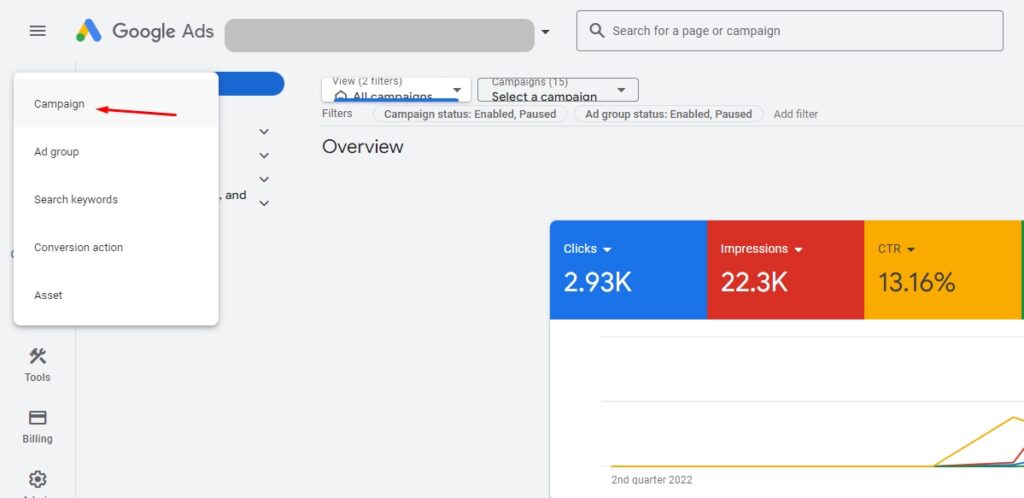The image size is (1024, 498).
Task: Open the Tools wrench icon
Action: [37, 356]
